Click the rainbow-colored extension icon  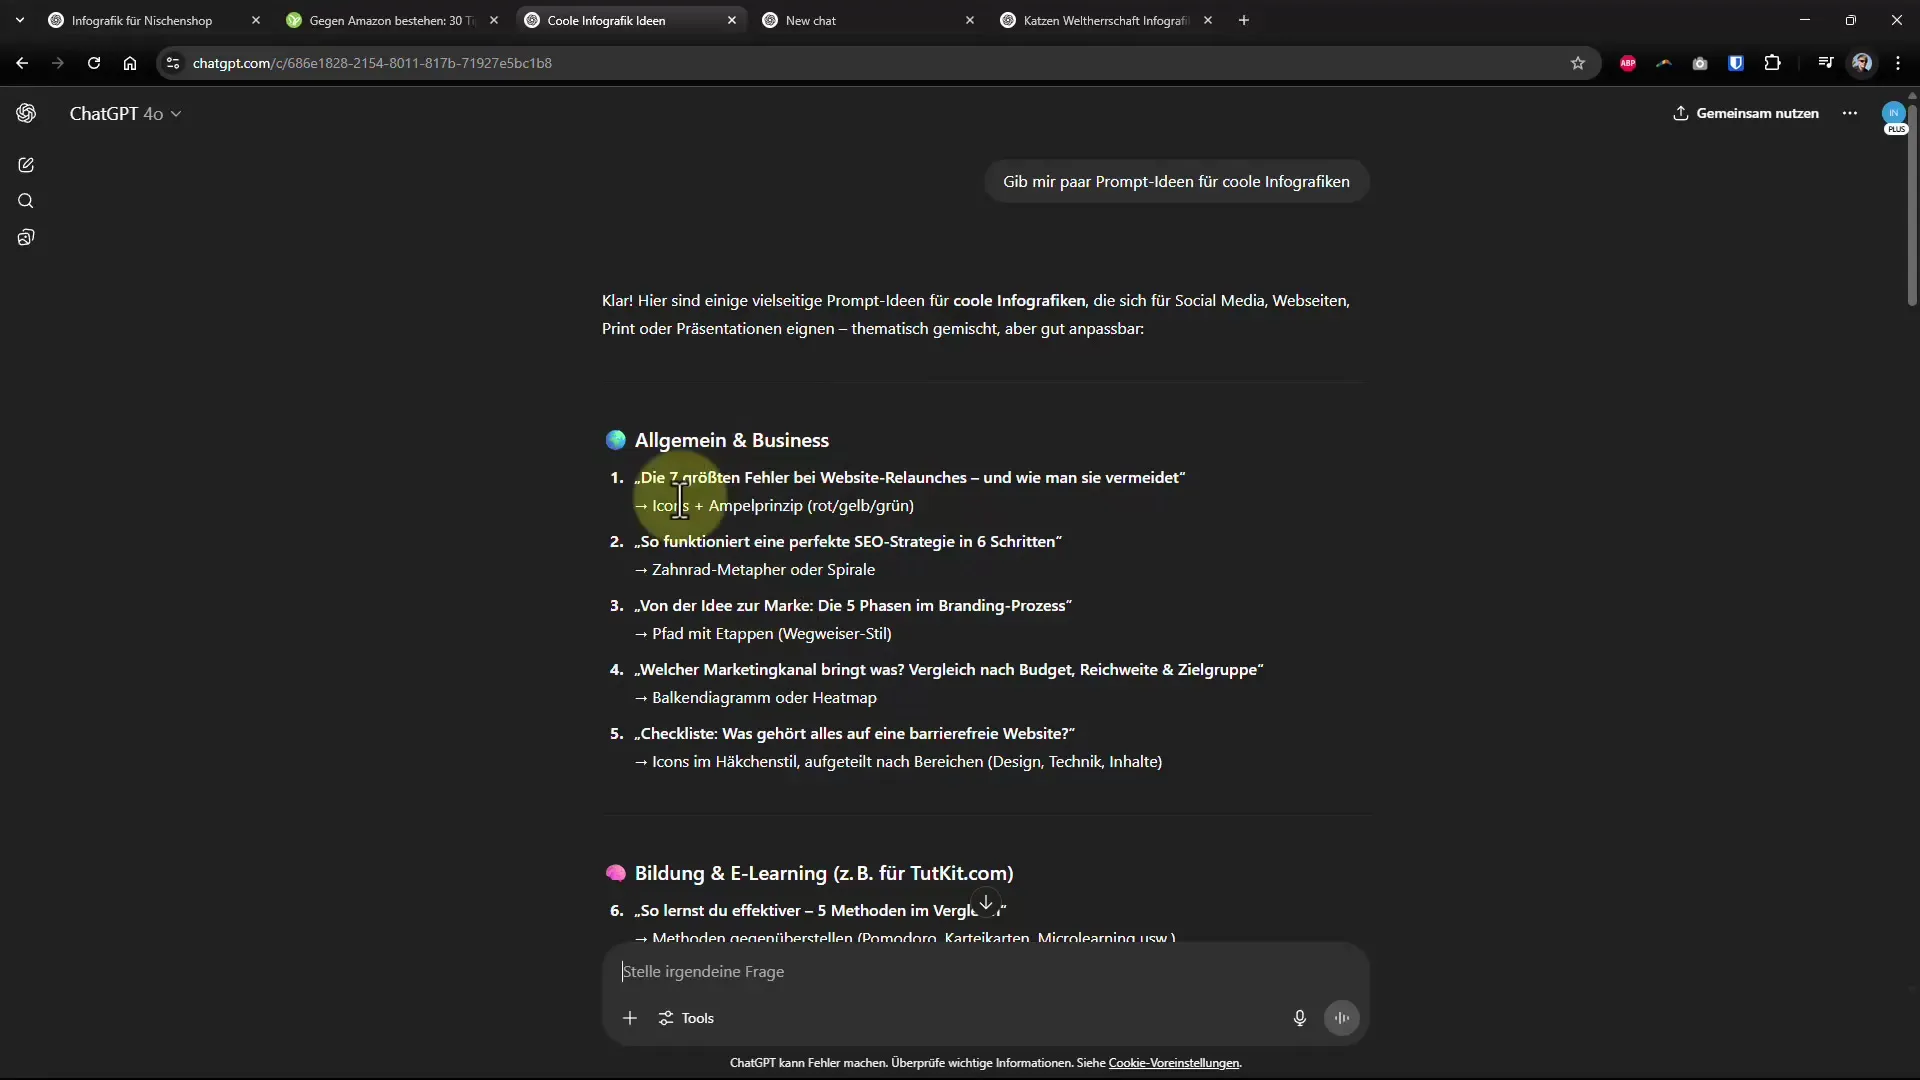pos(1664,63)
